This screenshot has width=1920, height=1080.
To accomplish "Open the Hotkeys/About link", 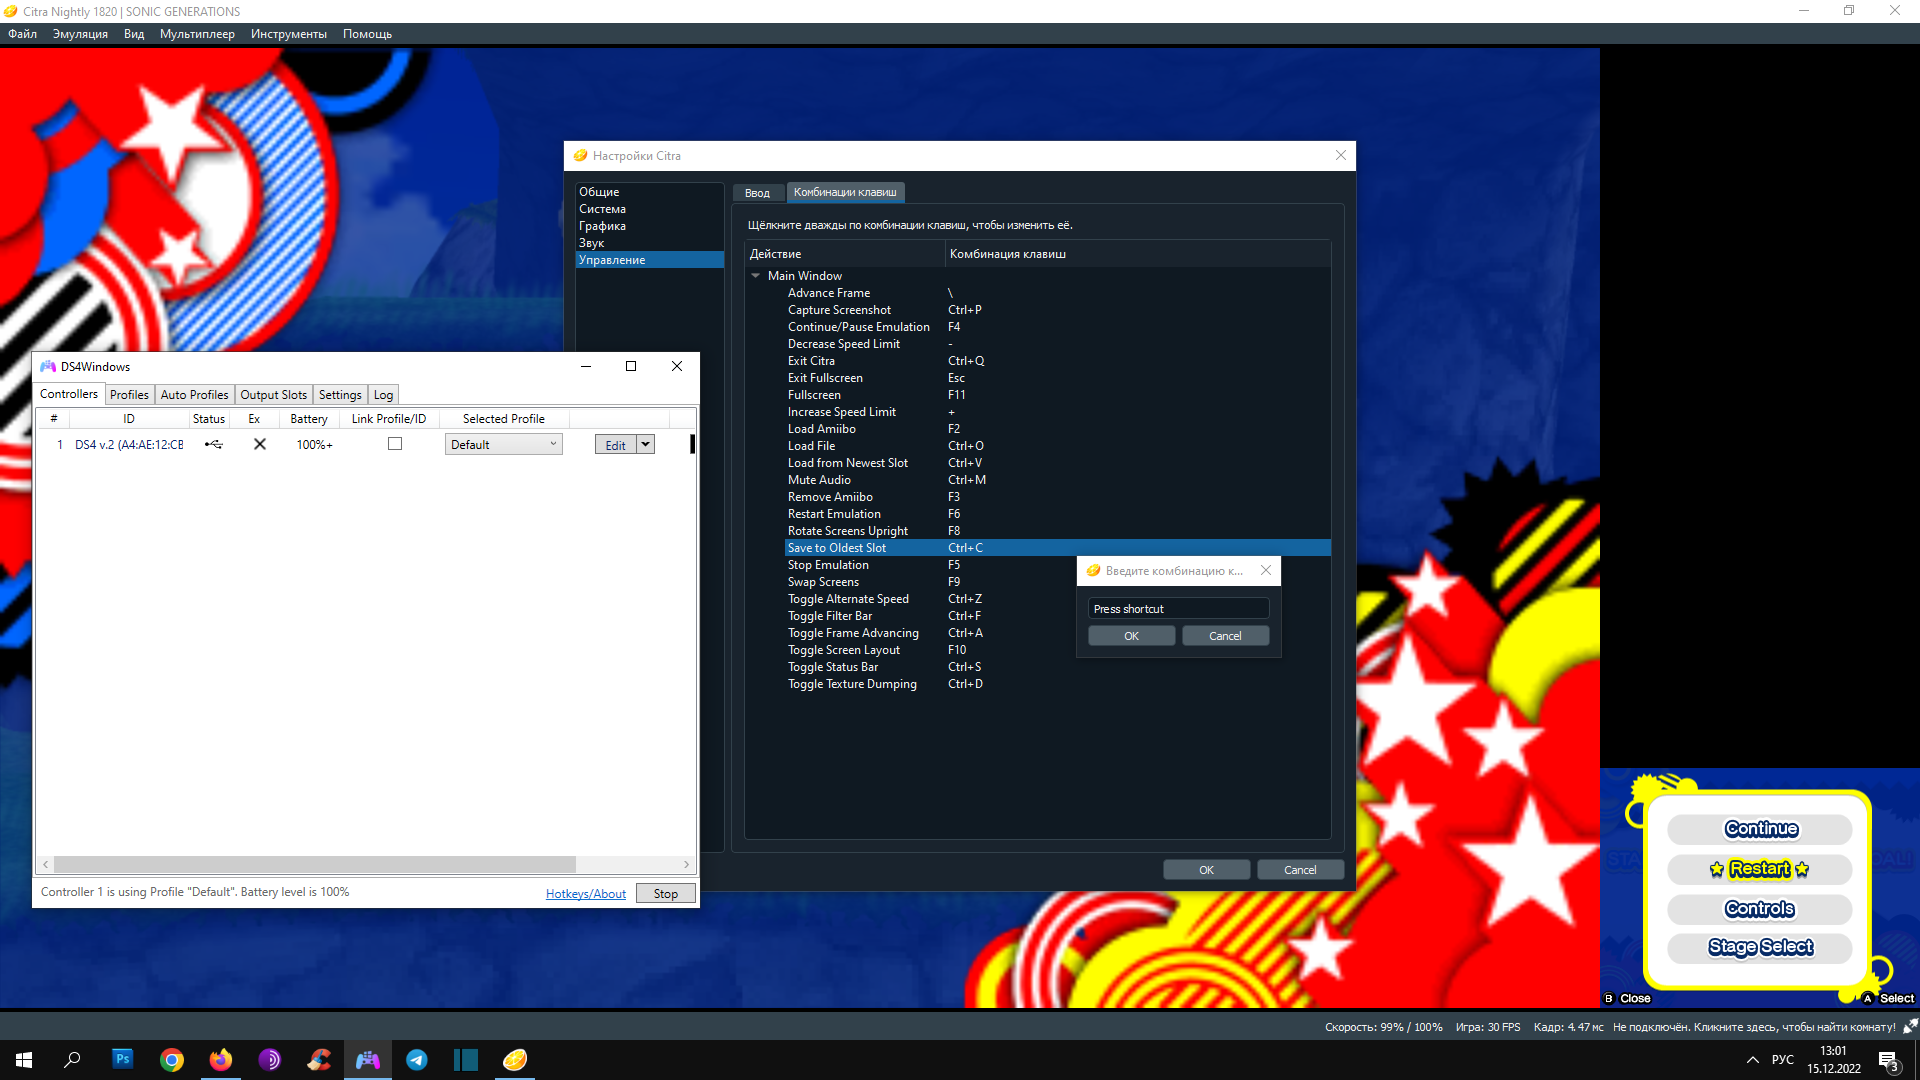I will coord(586,894).
